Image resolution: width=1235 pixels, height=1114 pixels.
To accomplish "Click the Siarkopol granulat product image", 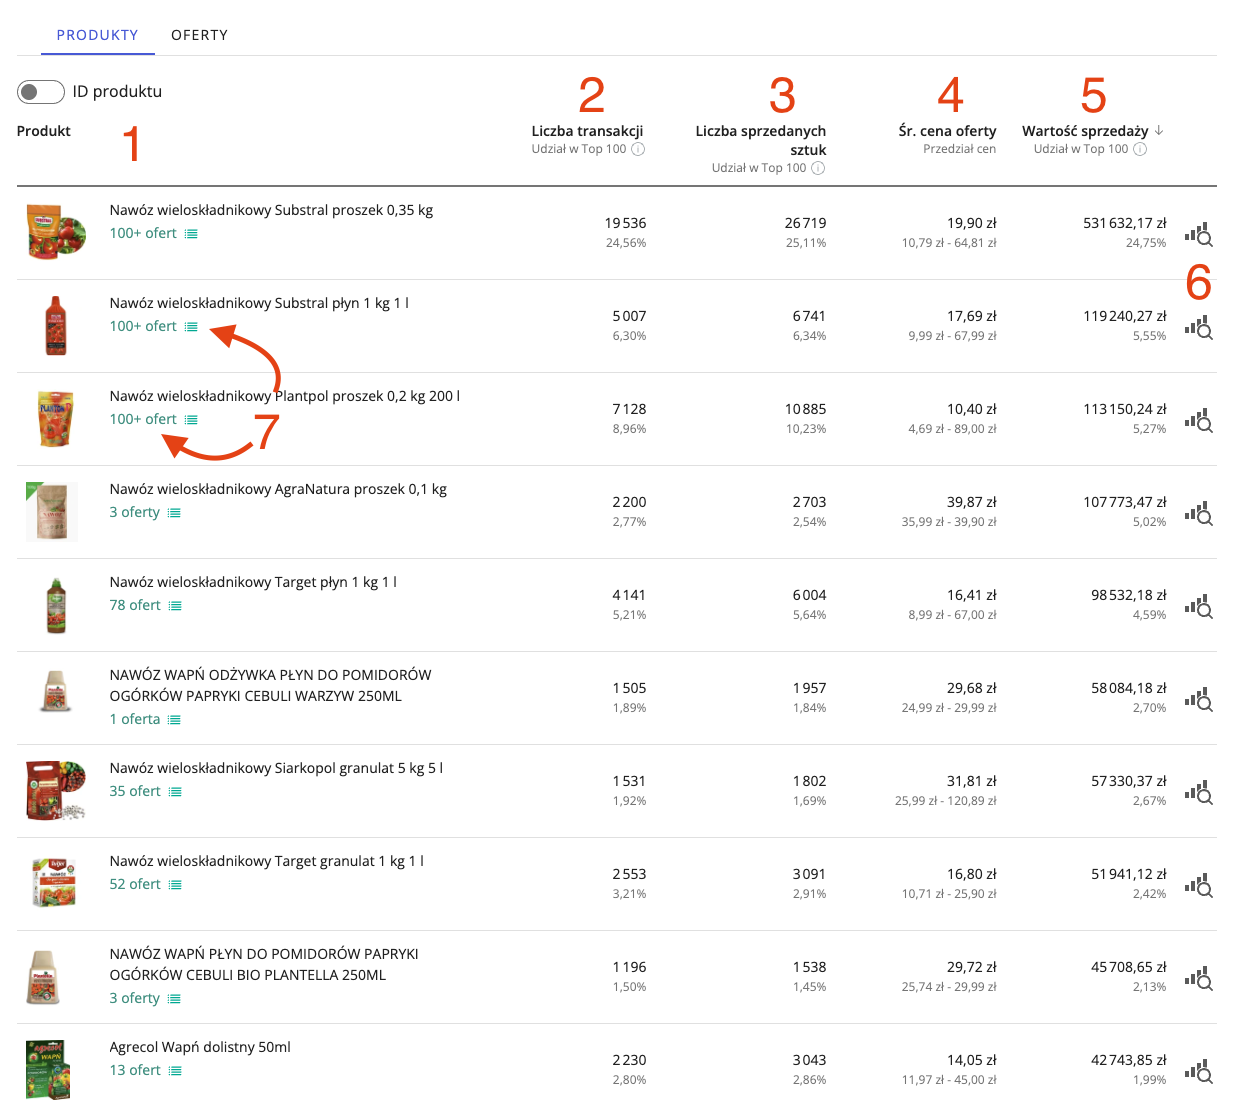I will (x=55, y=790).
